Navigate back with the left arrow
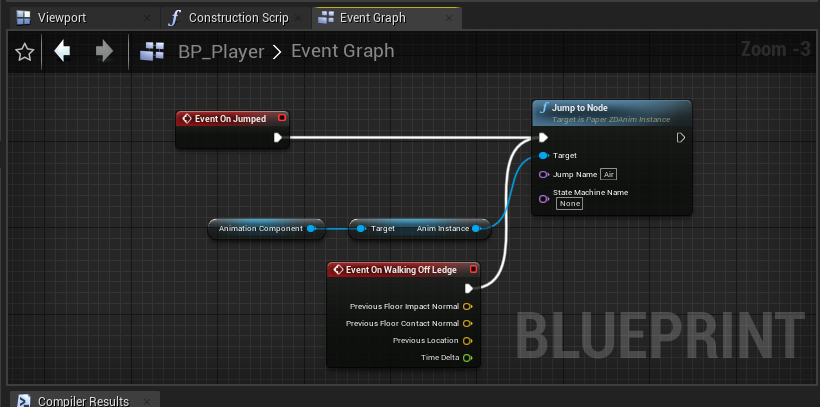This screenshot has height=407, width=820. [x=63, y=52]
